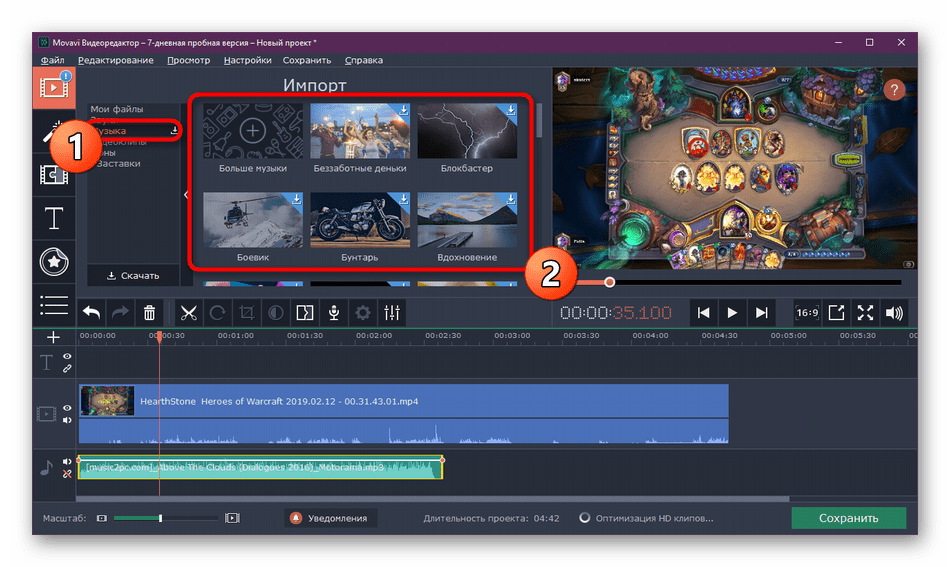Open the Редактирование menu

click(116, 60)
